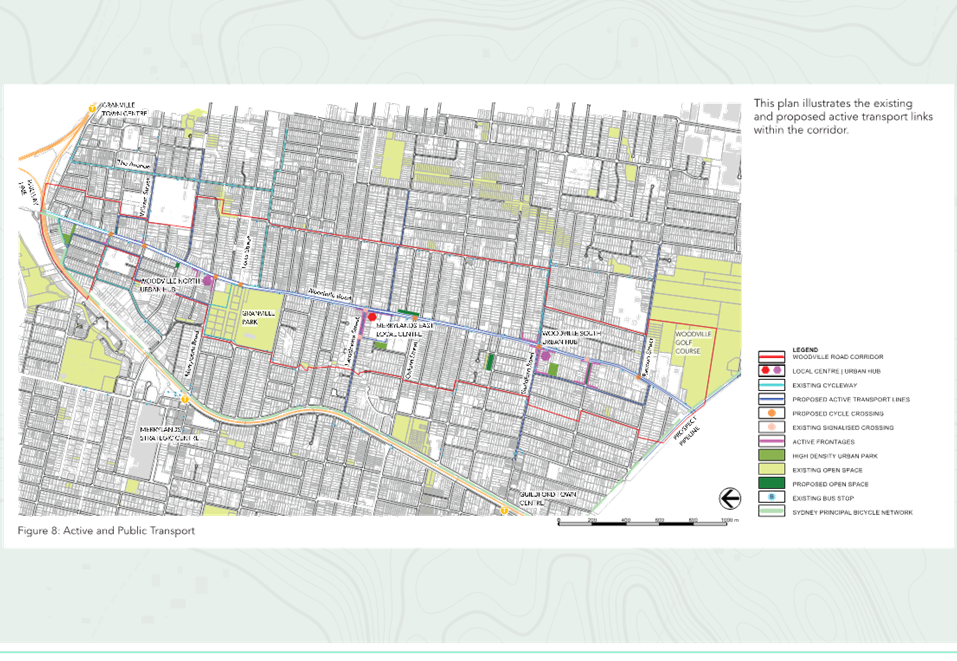Select the purple Woodville North Urban Hub dot
This screenshot has height=661, width=957.
[208, 281]
